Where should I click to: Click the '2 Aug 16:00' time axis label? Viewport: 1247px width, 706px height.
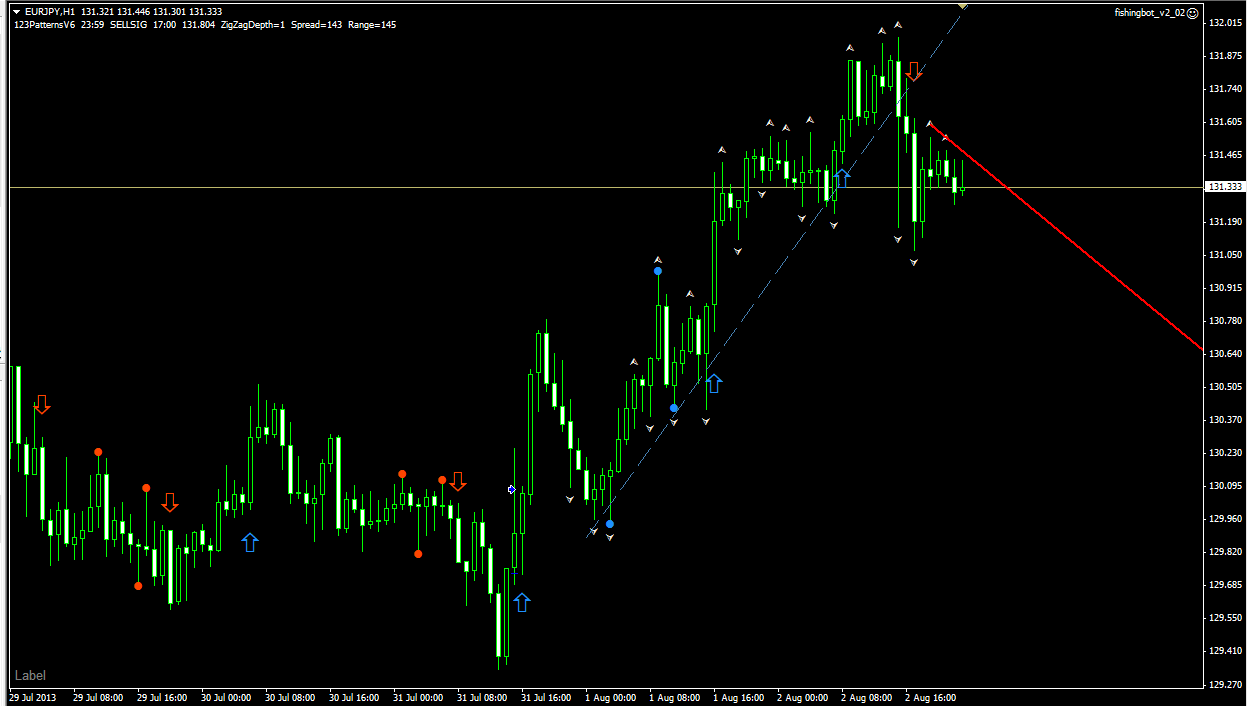tap(930, 698)
